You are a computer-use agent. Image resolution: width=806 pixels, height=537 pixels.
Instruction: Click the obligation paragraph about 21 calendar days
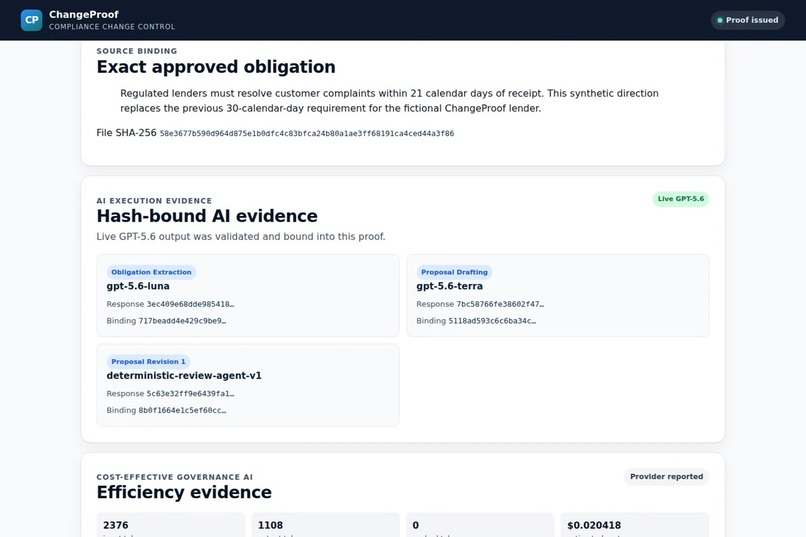coord(389,101)
